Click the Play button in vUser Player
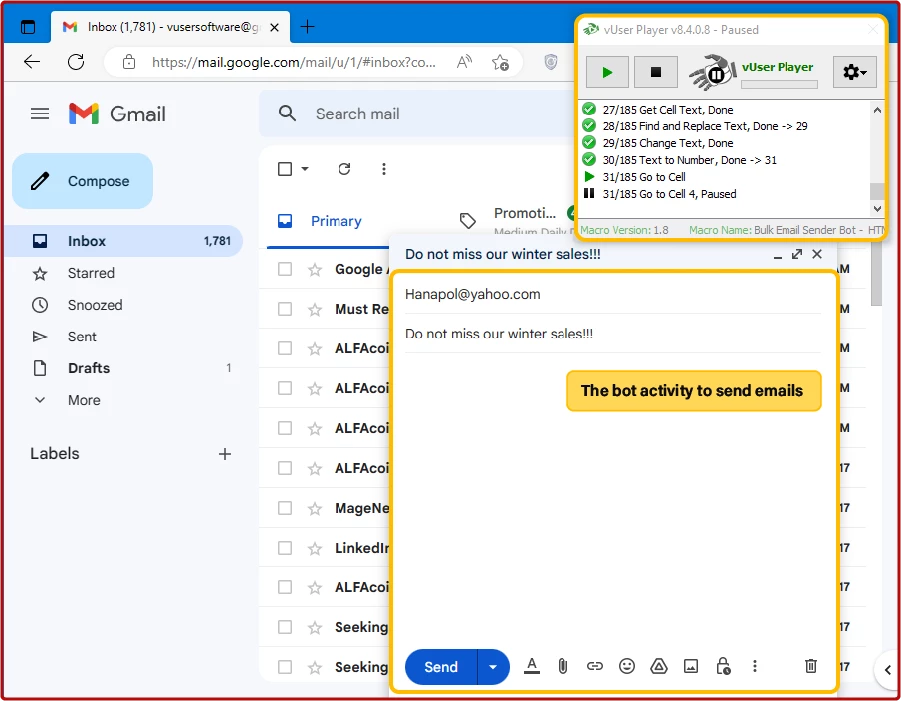The image size is (901, 701). [607, 72]
